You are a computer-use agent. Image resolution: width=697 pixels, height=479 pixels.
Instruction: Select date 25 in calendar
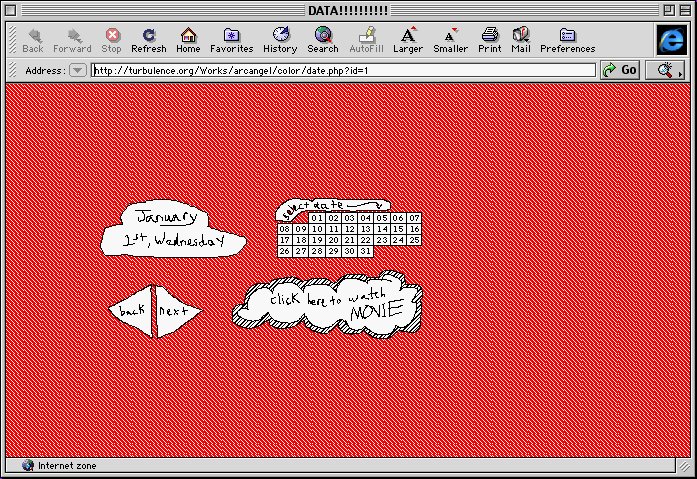click(414, 240)
